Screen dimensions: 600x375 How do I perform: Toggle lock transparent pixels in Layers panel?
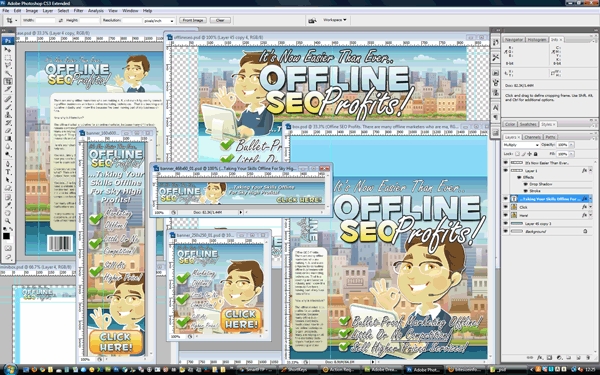pos(517,154)
